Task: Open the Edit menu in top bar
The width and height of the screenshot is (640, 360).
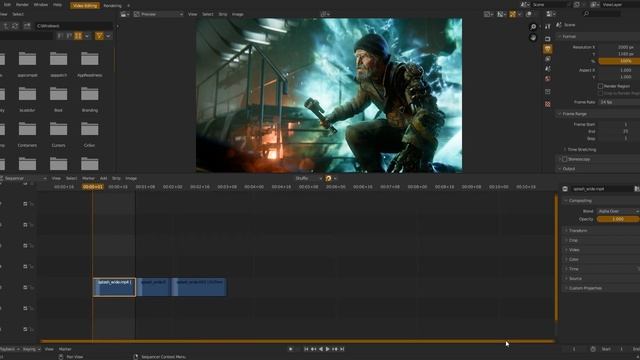Action: tap(7, 5)
